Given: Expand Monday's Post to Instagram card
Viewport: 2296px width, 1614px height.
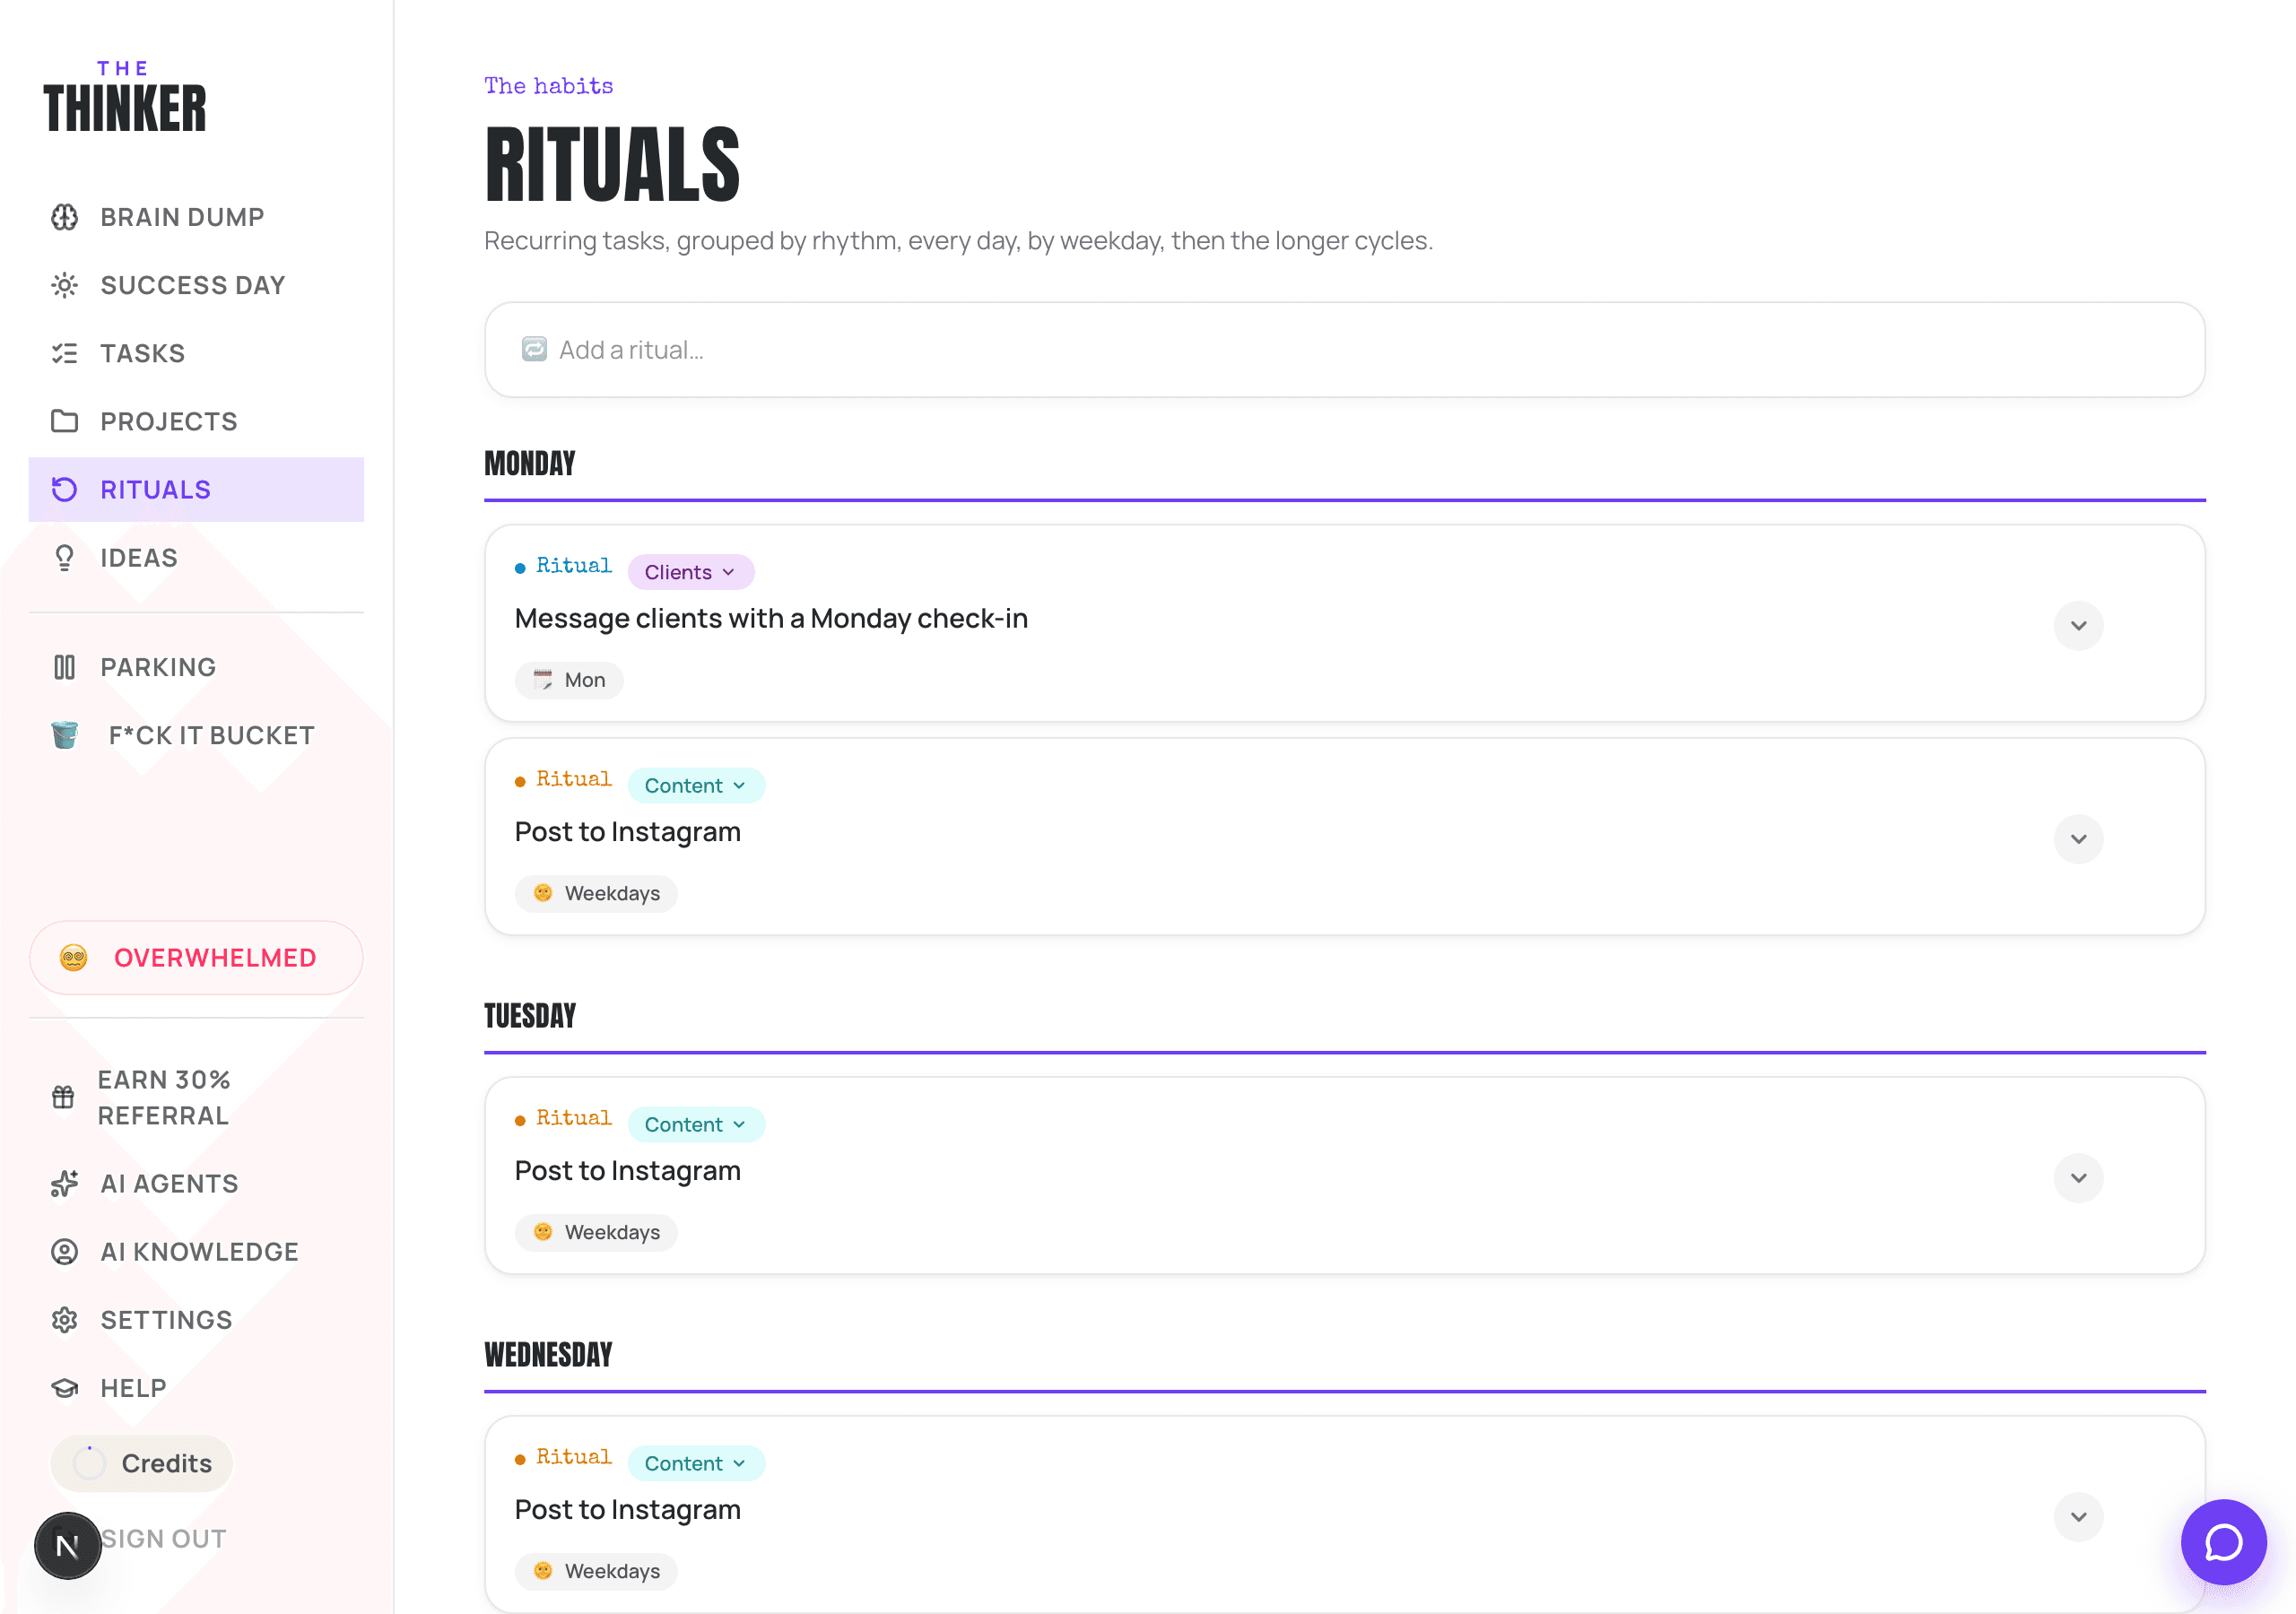Looking at the screenshot, I should pyautogui.click(x=2078, y=839).
